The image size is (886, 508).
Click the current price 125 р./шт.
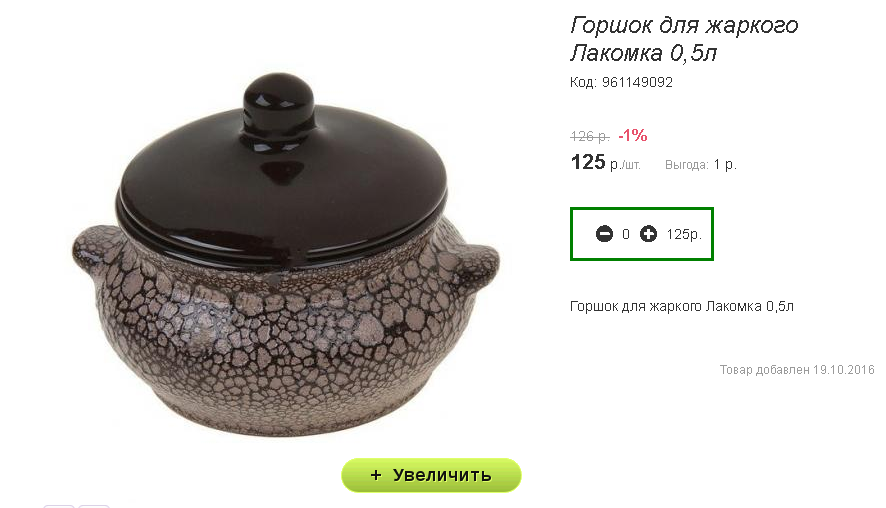point(605,163)
